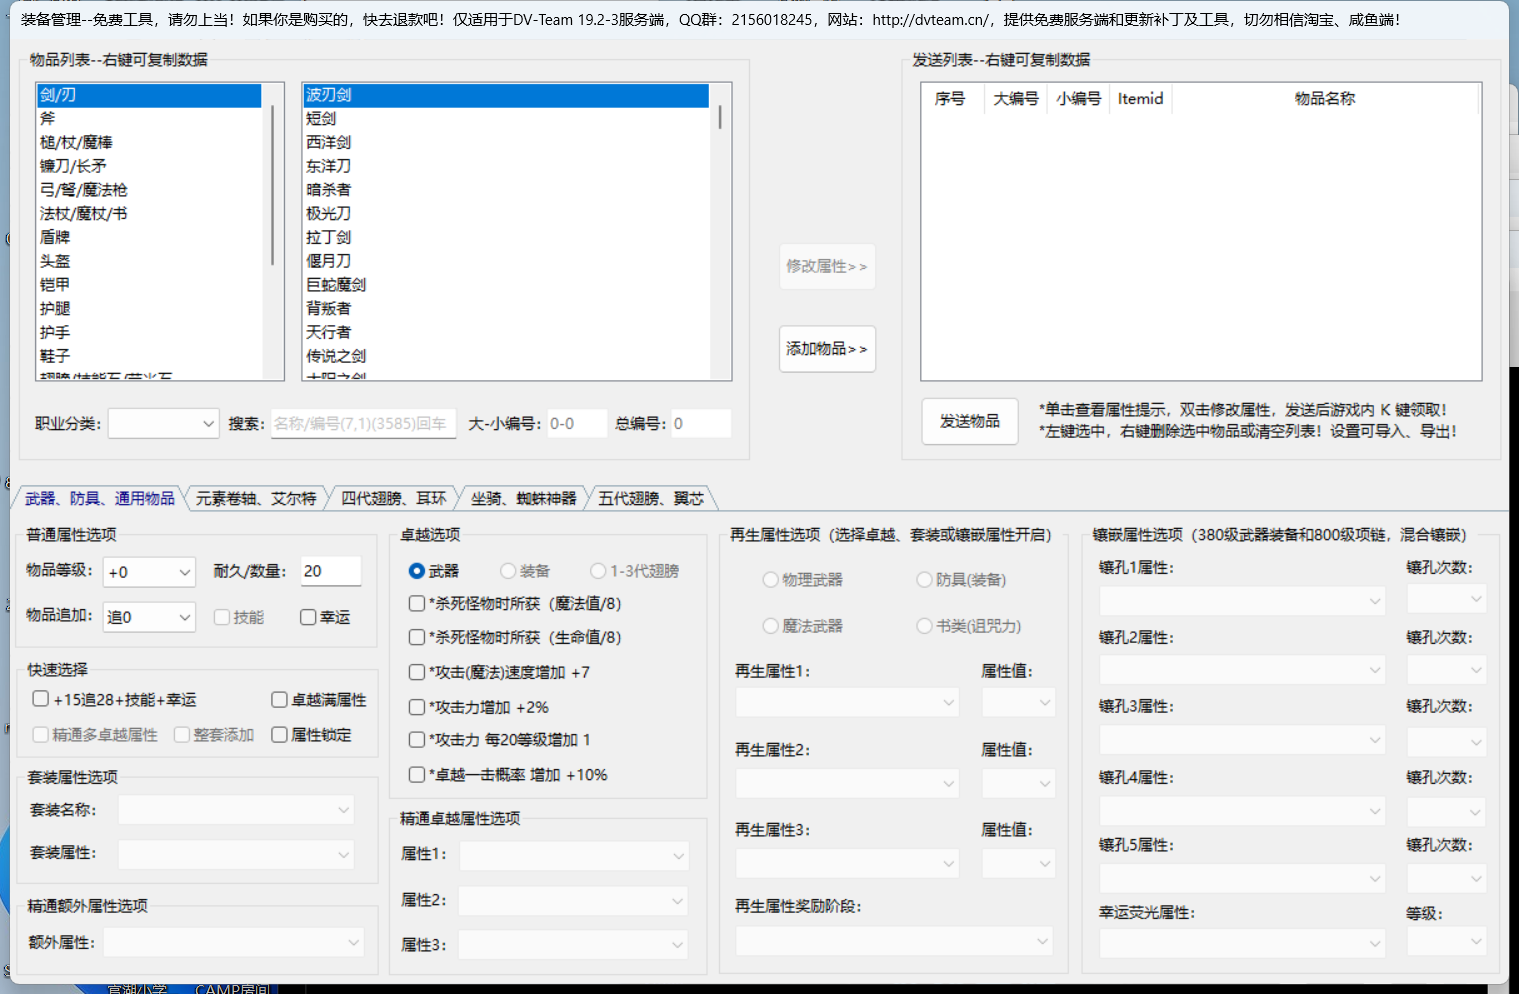Toggle the 卓越满属性 checkbox
Viewport: 1519px width, 994px height.
point(280,700)
